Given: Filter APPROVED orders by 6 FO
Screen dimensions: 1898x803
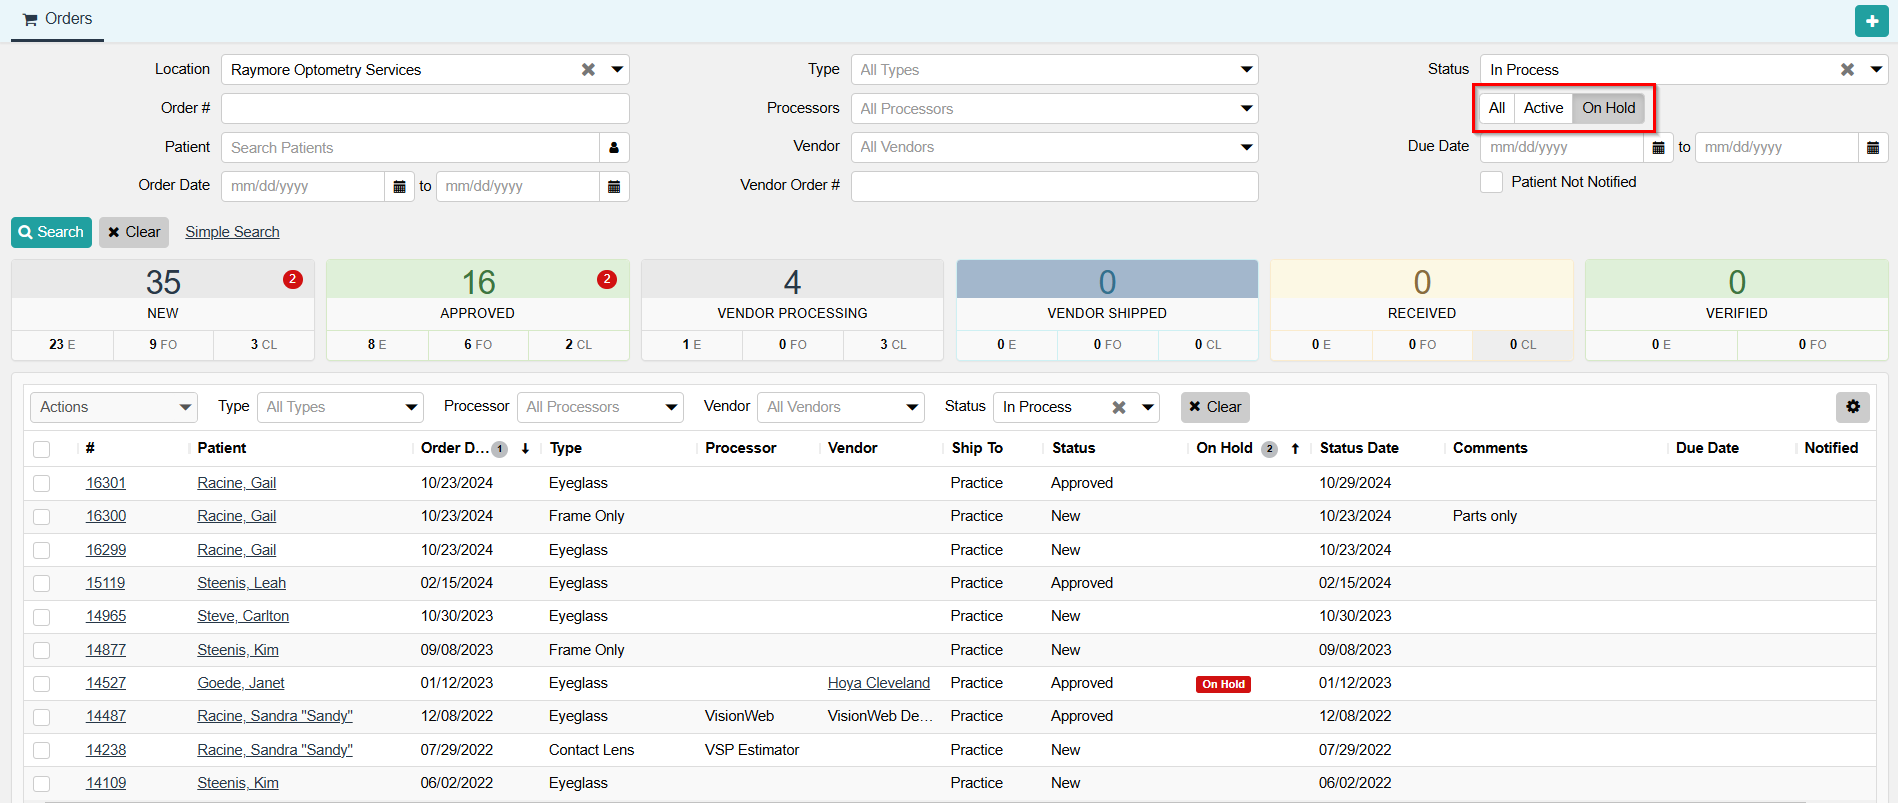Looking at the screenshot, I should (478, 345).
